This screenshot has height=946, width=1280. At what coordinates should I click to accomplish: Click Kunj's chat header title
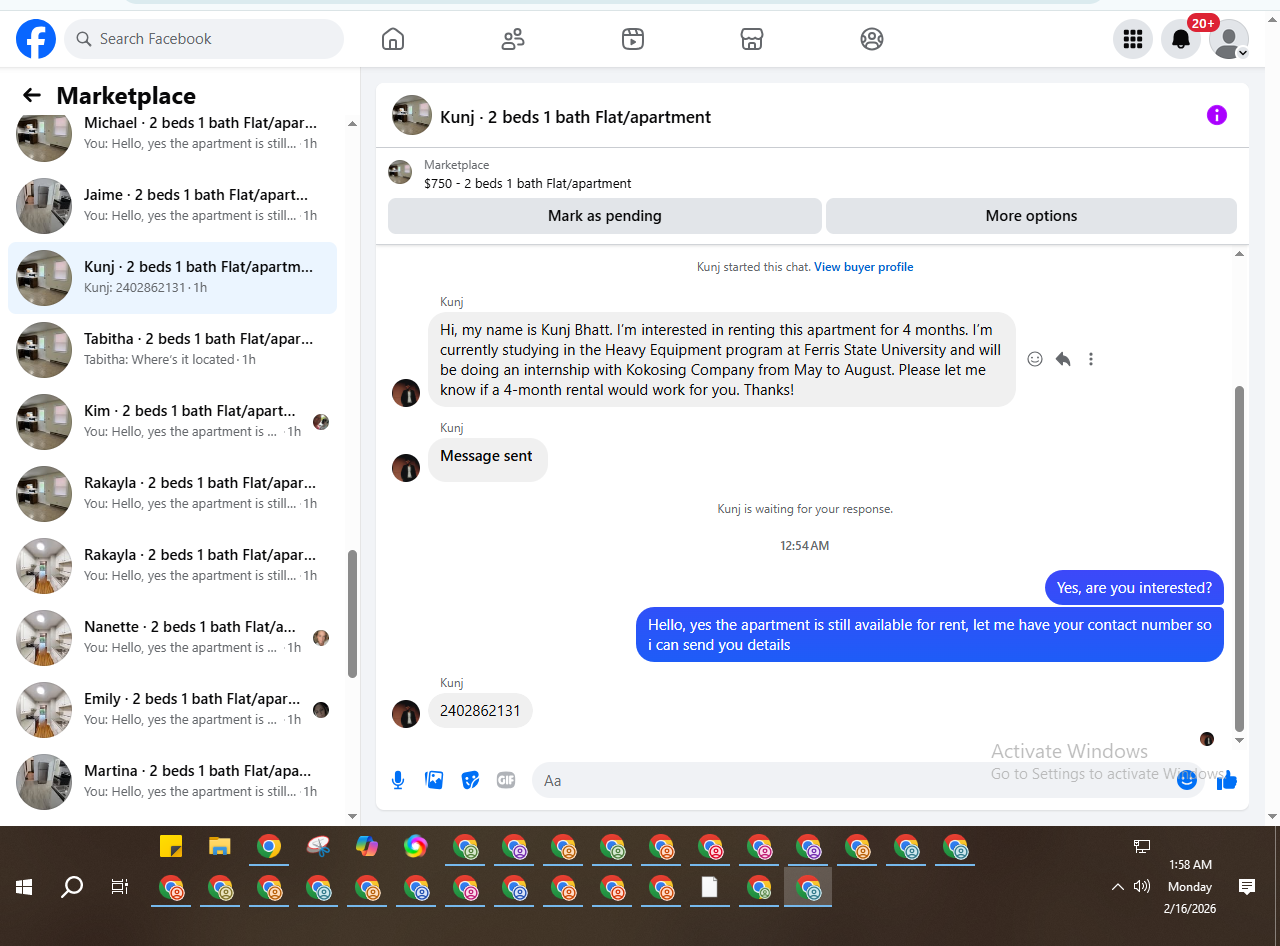point(575,117)
